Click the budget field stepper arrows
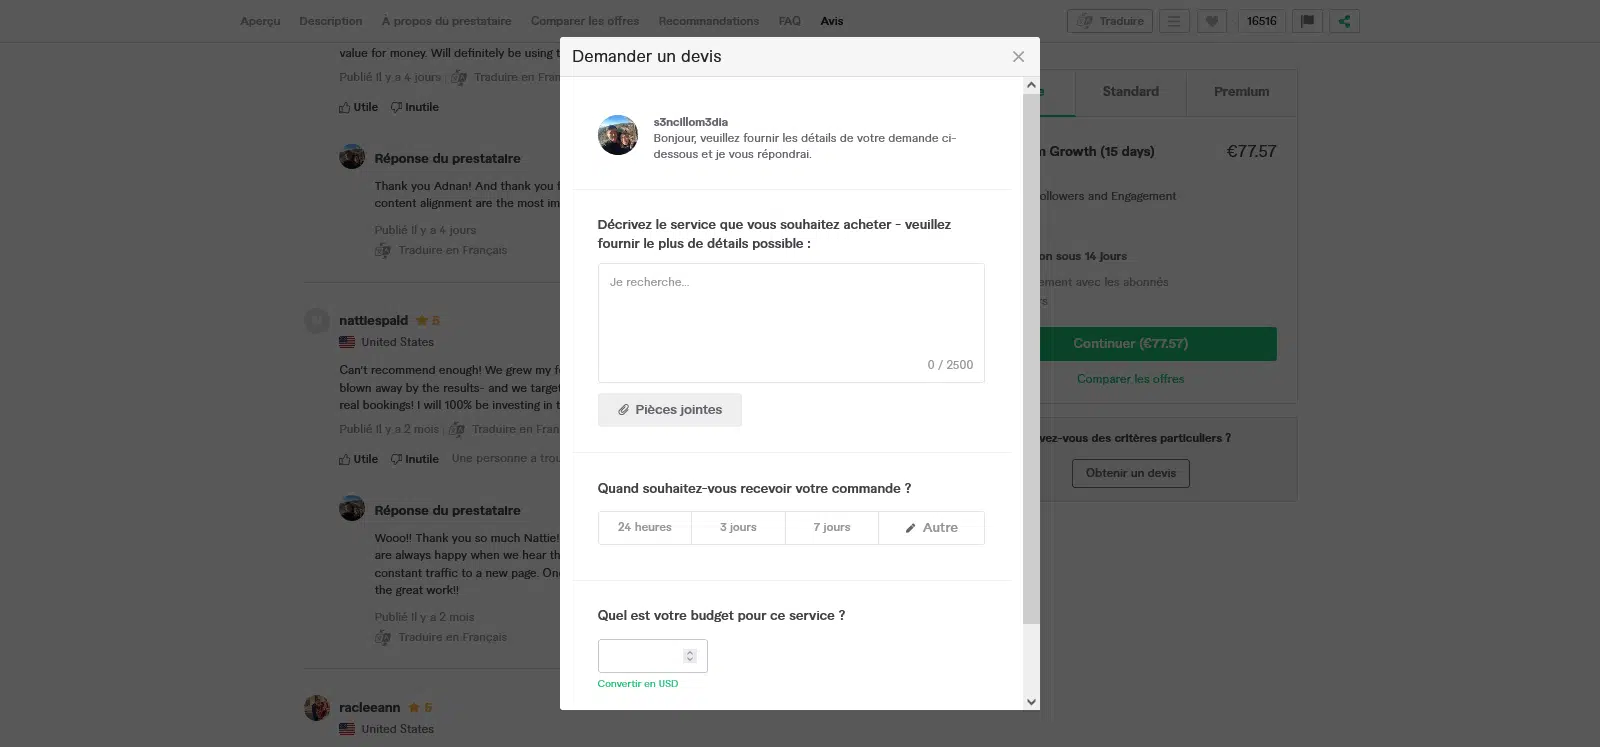The height and width of the screenshot is (747, 1600). (x=690, y=656)
